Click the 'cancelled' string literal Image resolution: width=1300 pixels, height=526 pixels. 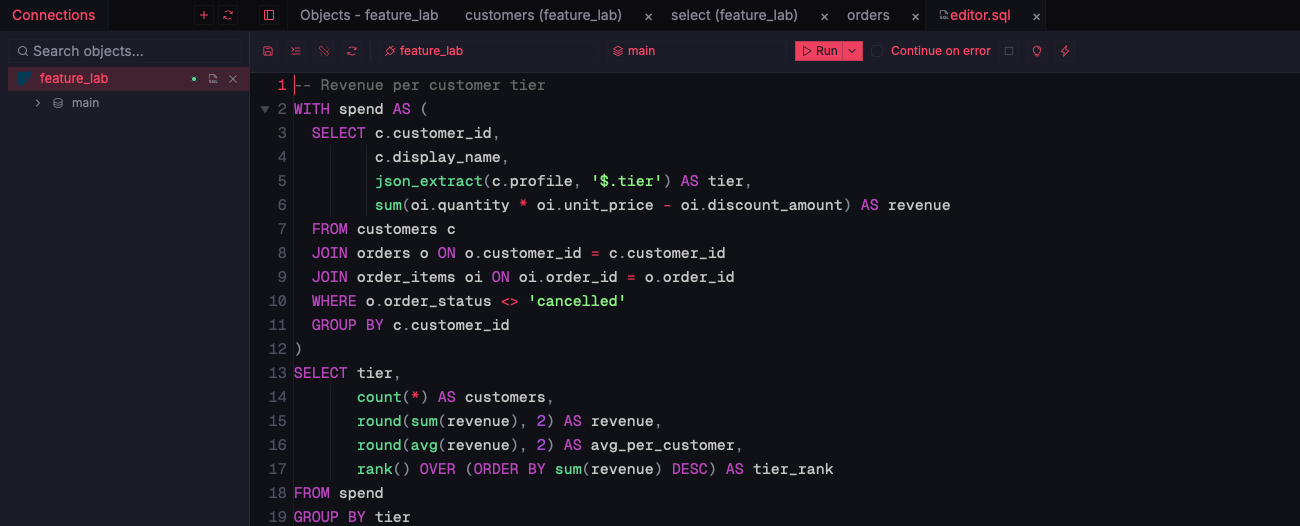point(577,301)
